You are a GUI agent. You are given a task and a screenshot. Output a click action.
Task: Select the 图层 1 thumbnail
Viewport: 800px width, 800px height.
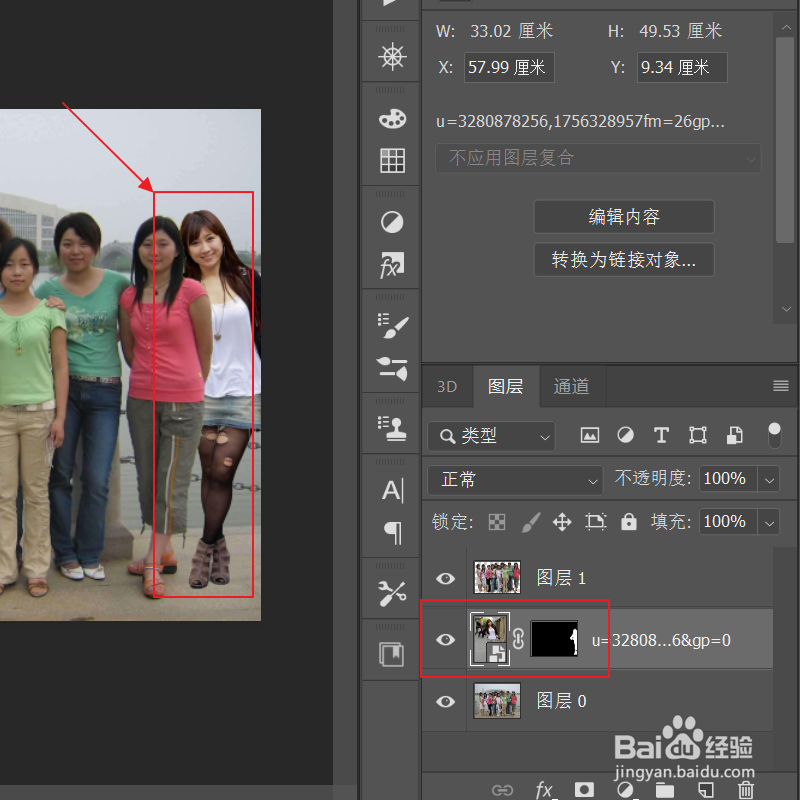coord(497,577)
